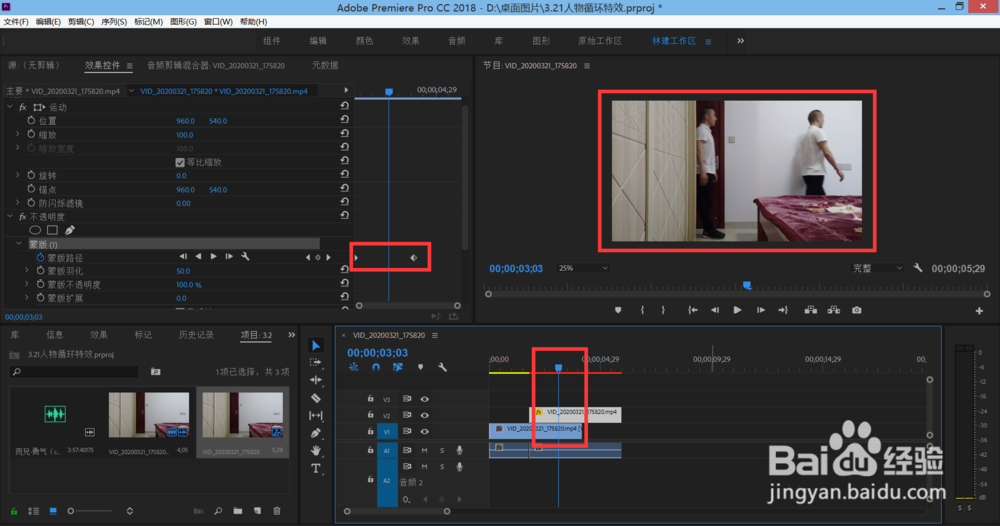
Task: Step forward one frame in program monitor
Action: click(x=761, y=310)
